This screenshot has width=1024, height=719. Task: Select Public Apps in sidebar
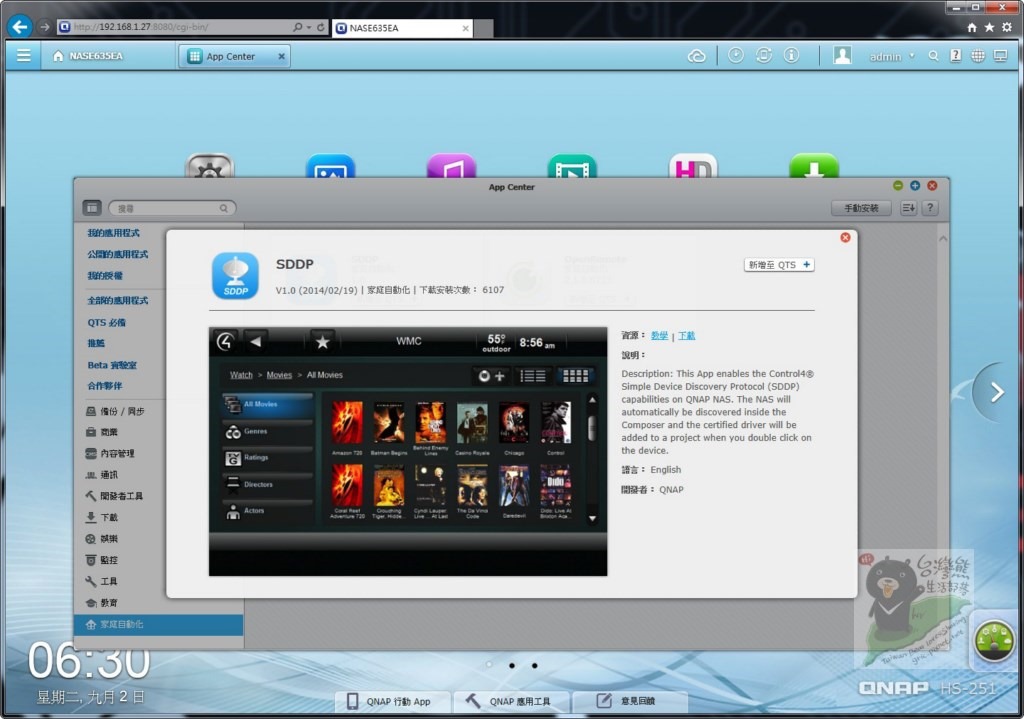pyautogui.click(x=118, y=254)
